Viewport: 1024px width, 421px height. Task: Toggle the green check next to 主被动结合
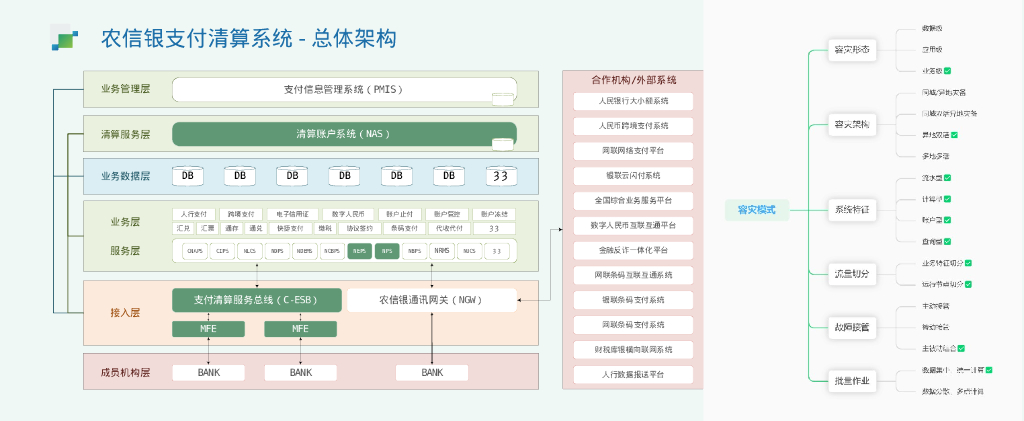(x=961, y=349)
